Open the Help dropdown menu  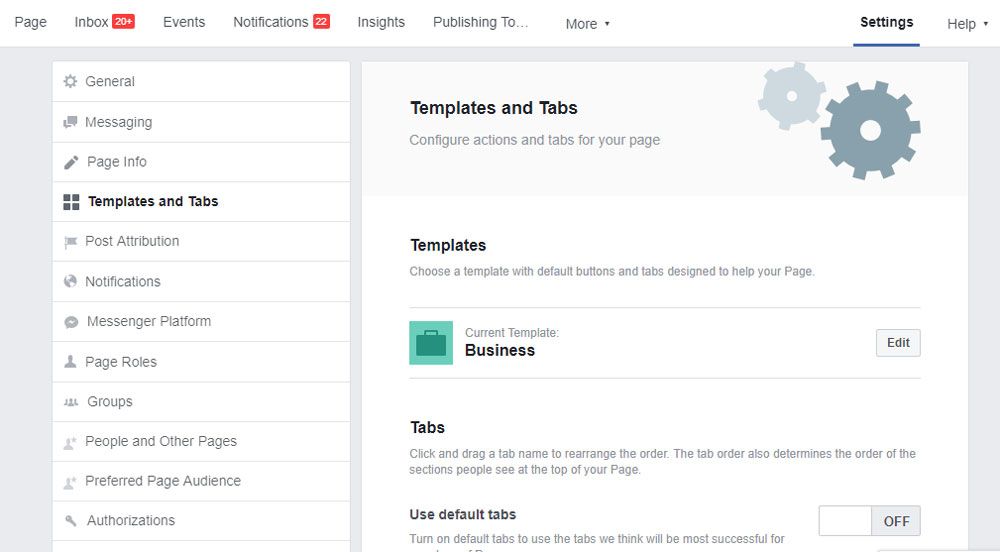(967, 24)
